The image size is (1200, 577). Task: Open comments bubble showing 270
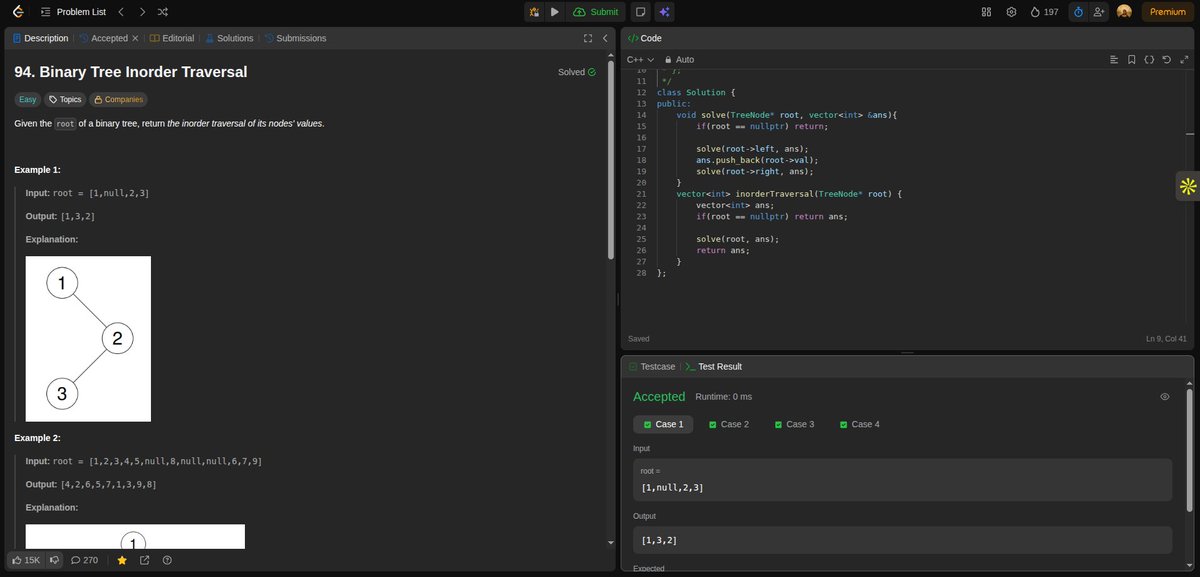(84, 560)
